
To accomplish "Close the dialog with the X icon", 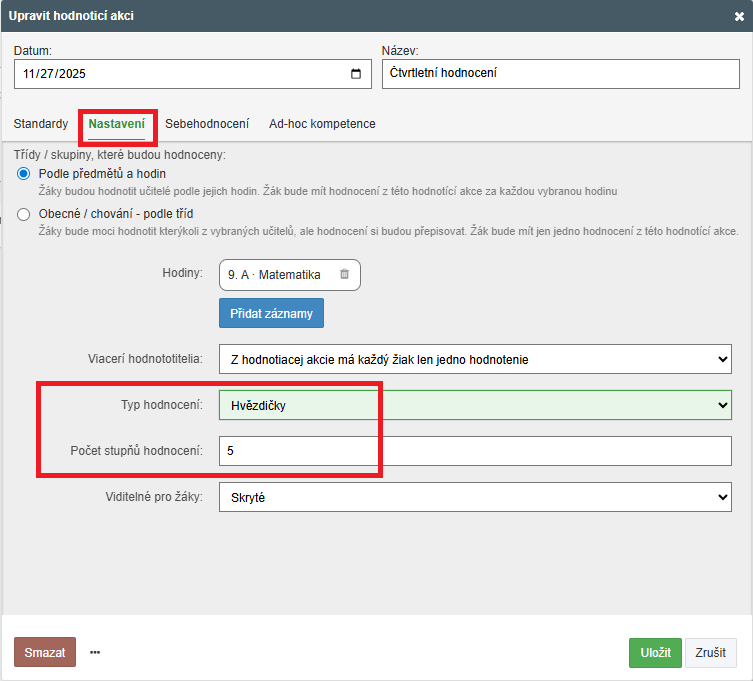I will pos(739,16).
